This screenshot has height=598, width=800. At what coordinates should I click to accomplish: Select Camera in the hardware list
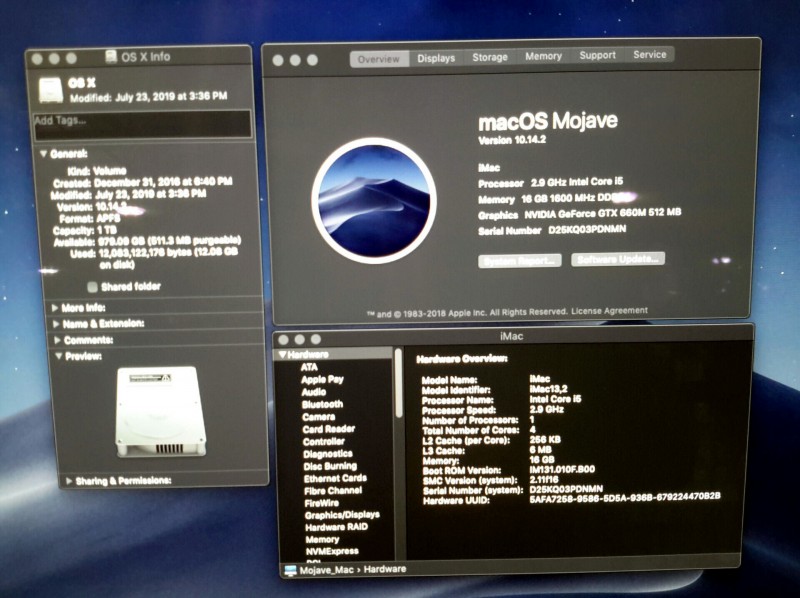[318, 417]
